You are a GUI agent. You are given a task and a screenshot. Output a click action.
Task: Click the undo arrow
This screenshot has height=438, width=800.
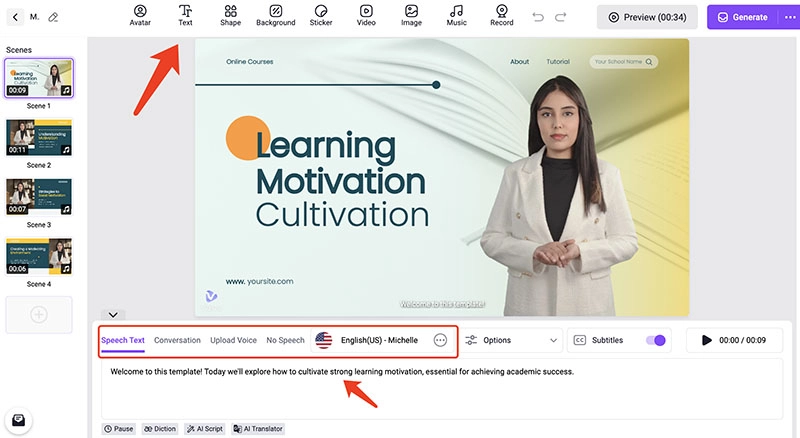point(539,17)
